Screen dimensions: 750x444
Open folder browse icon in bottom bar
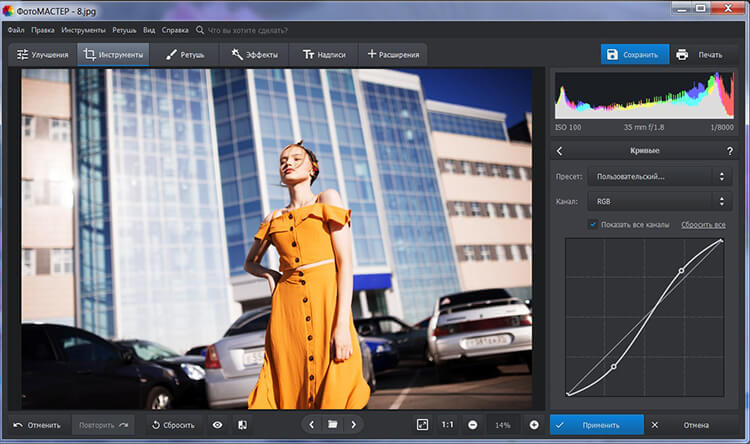[x=332, y=425]
